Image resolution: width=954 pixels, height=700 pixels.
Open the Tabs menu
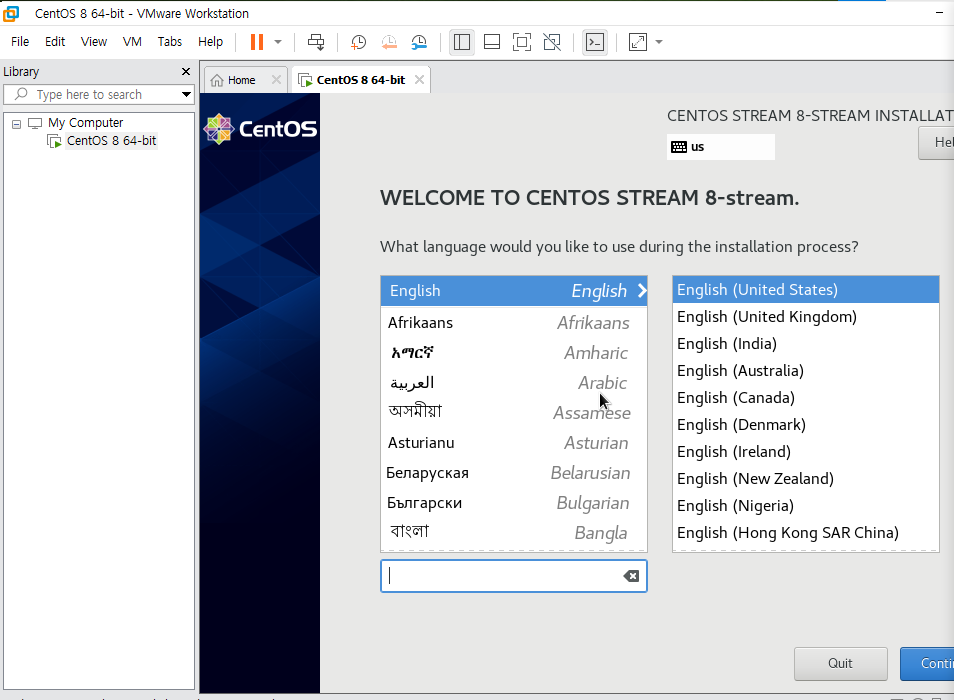(170, 41)
